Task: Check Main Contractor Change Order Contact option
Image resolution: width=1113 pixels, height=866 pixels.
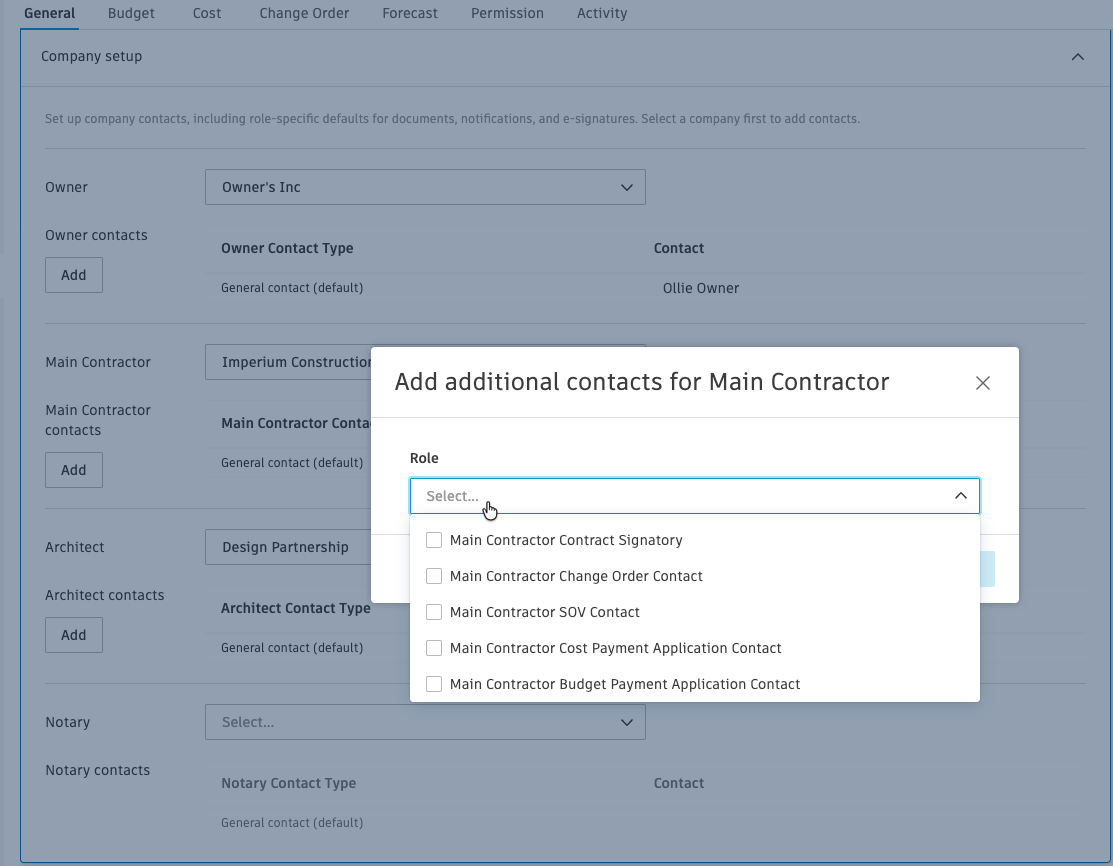Action: pos(434,576)
